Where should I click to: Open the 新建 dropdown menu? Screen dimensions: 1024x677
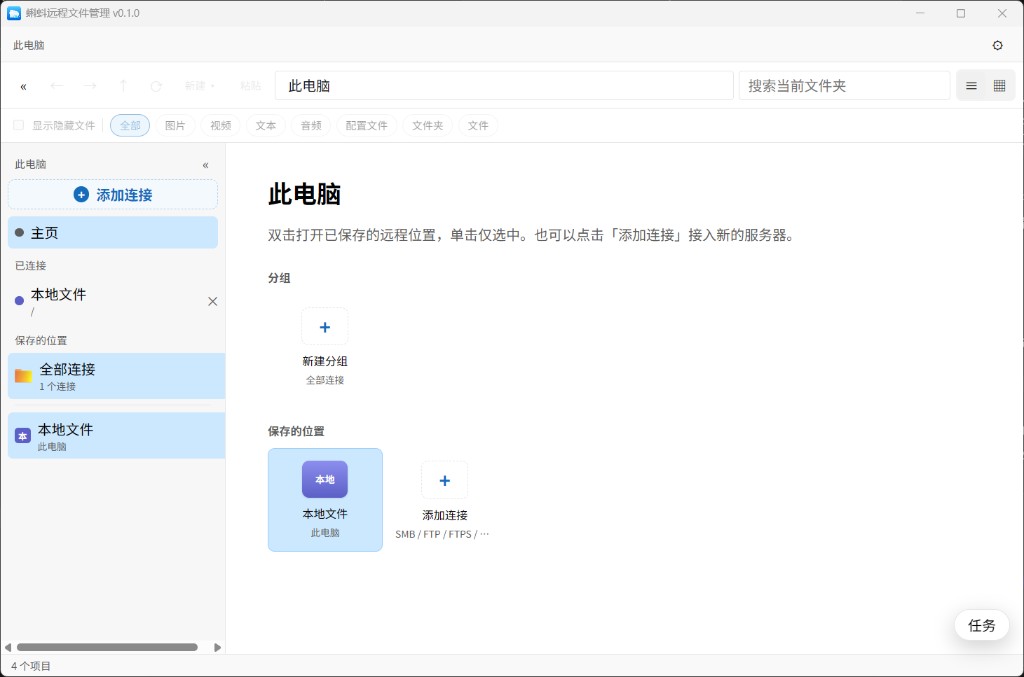[199, 86]
